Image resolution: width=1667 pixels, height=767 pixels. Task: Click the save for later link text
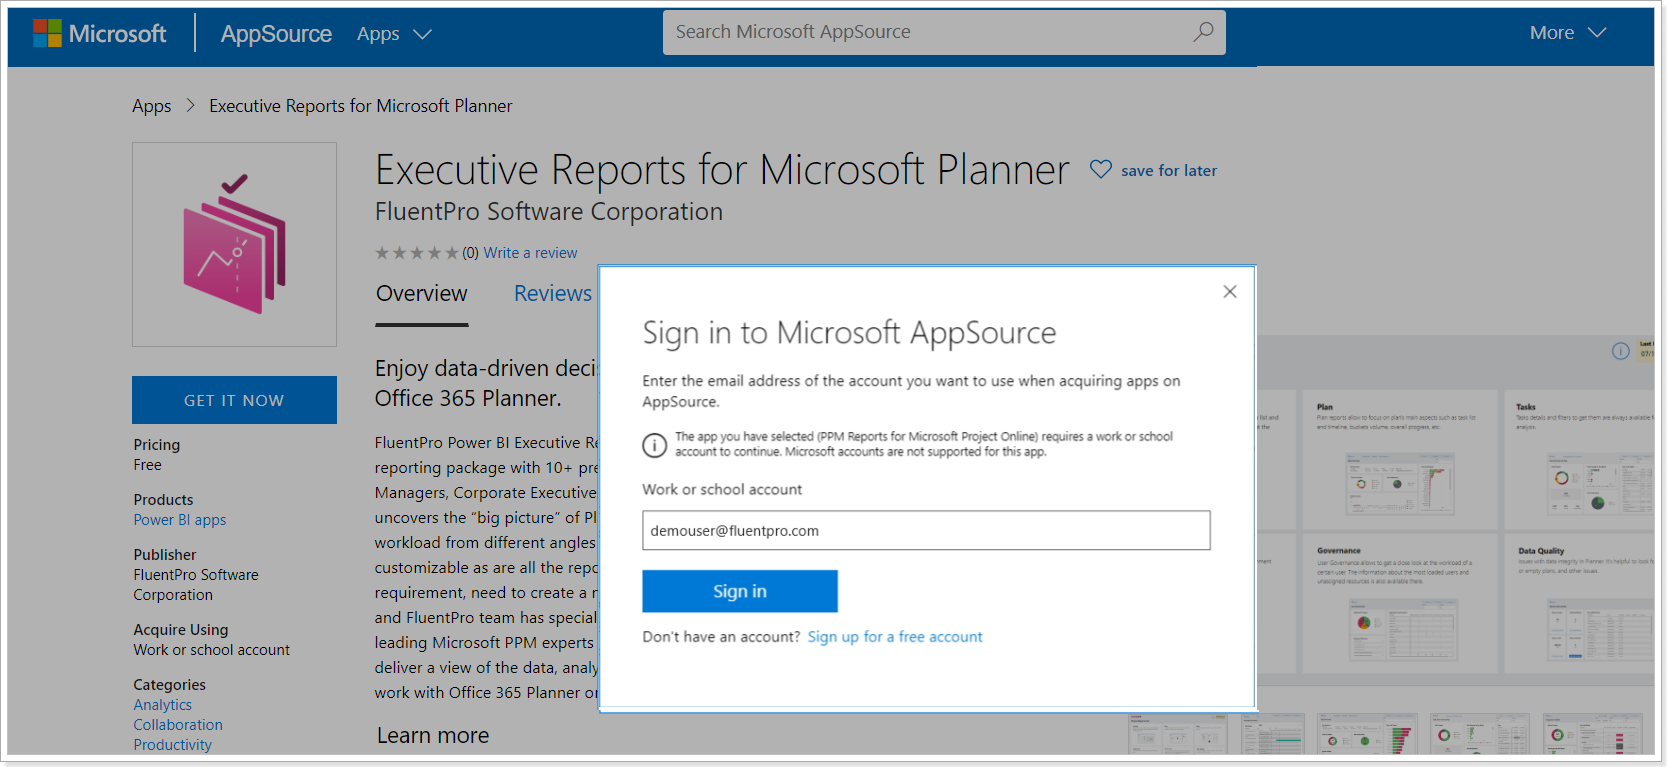point(1169,171)
